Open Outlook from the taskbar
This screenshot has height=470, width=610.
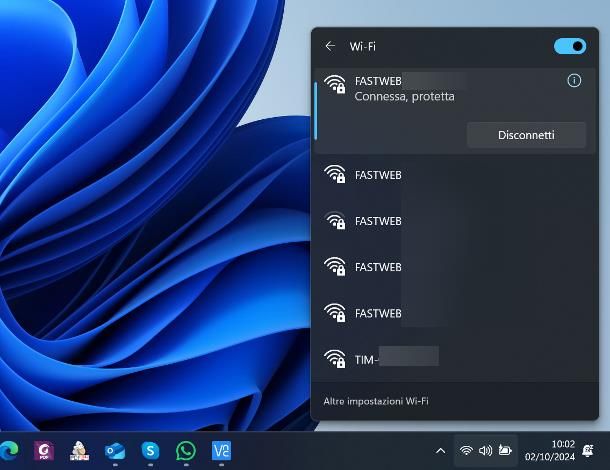[x=115, y=451]
